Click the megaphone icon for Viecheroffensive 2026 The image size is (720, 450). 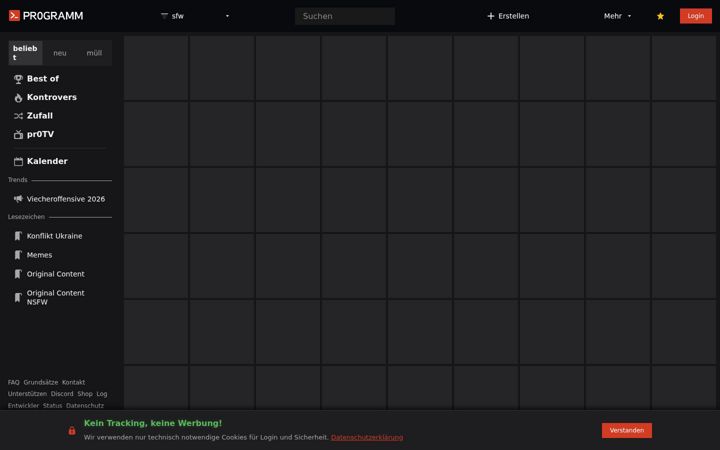click(18, 199)
